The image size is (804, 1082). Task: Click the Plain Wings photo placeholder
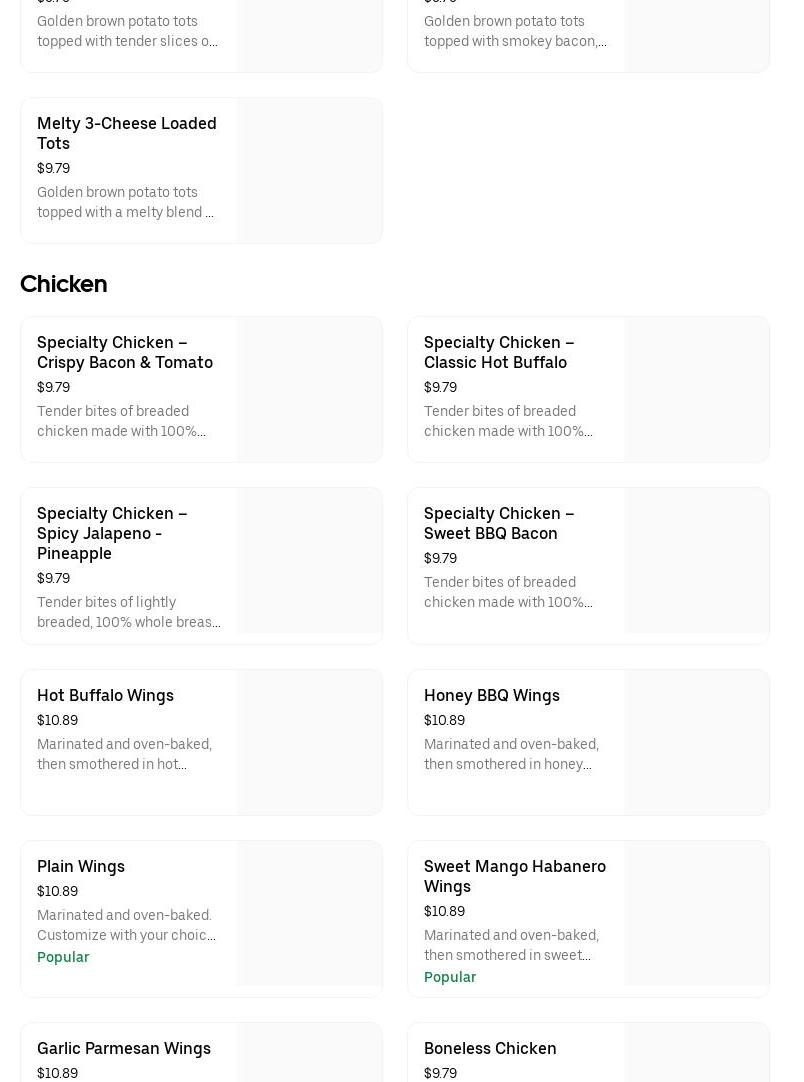coord(309,913)
